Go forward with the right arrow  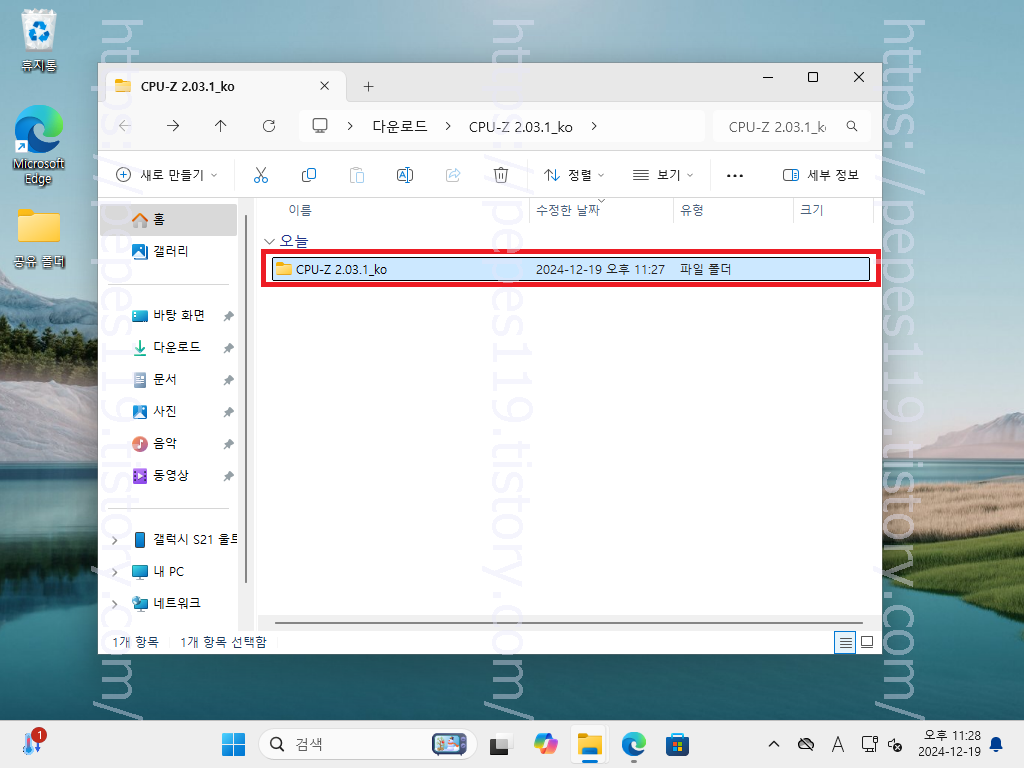click(173, 126)
